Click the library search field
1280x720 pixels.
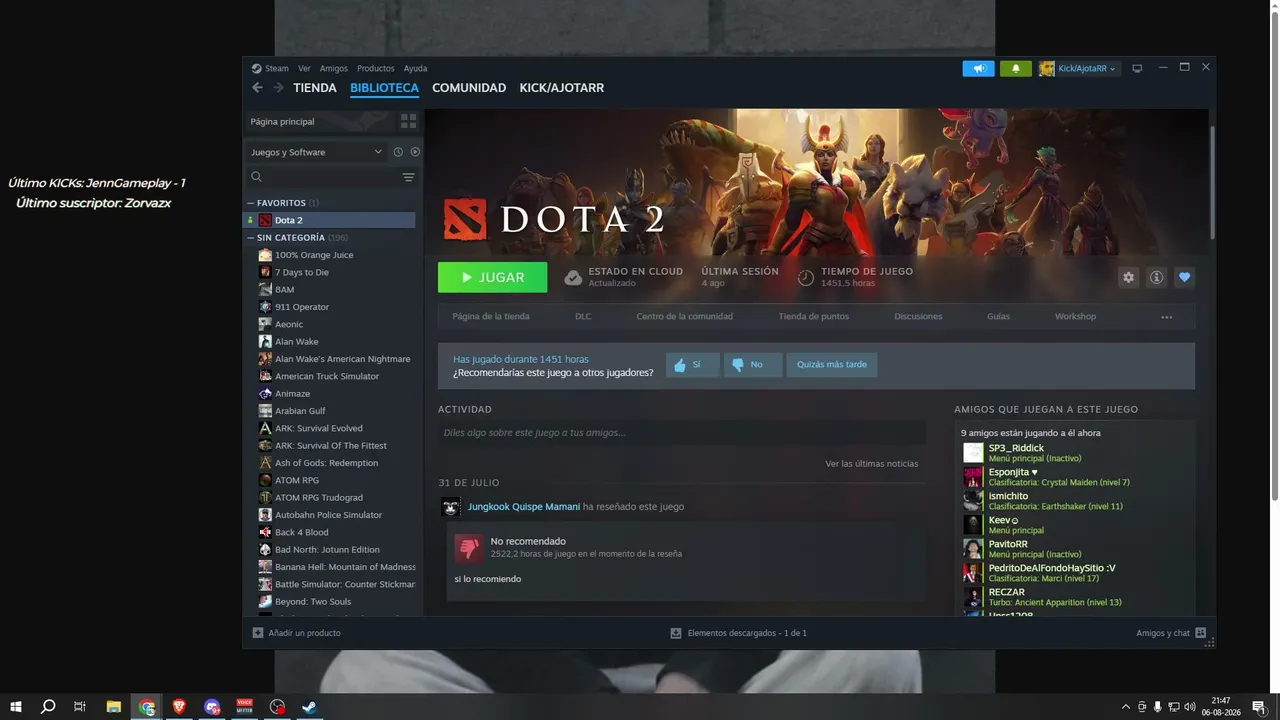pos(321,177)
